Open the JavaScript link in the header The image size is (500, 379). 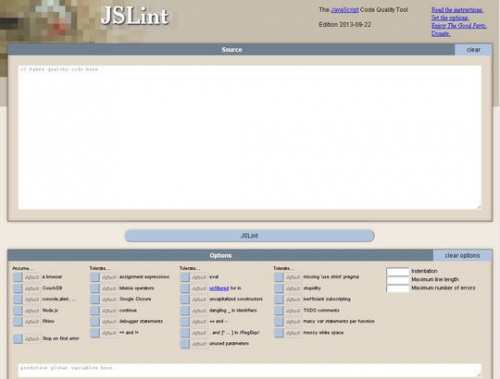(x=345, y=10)
